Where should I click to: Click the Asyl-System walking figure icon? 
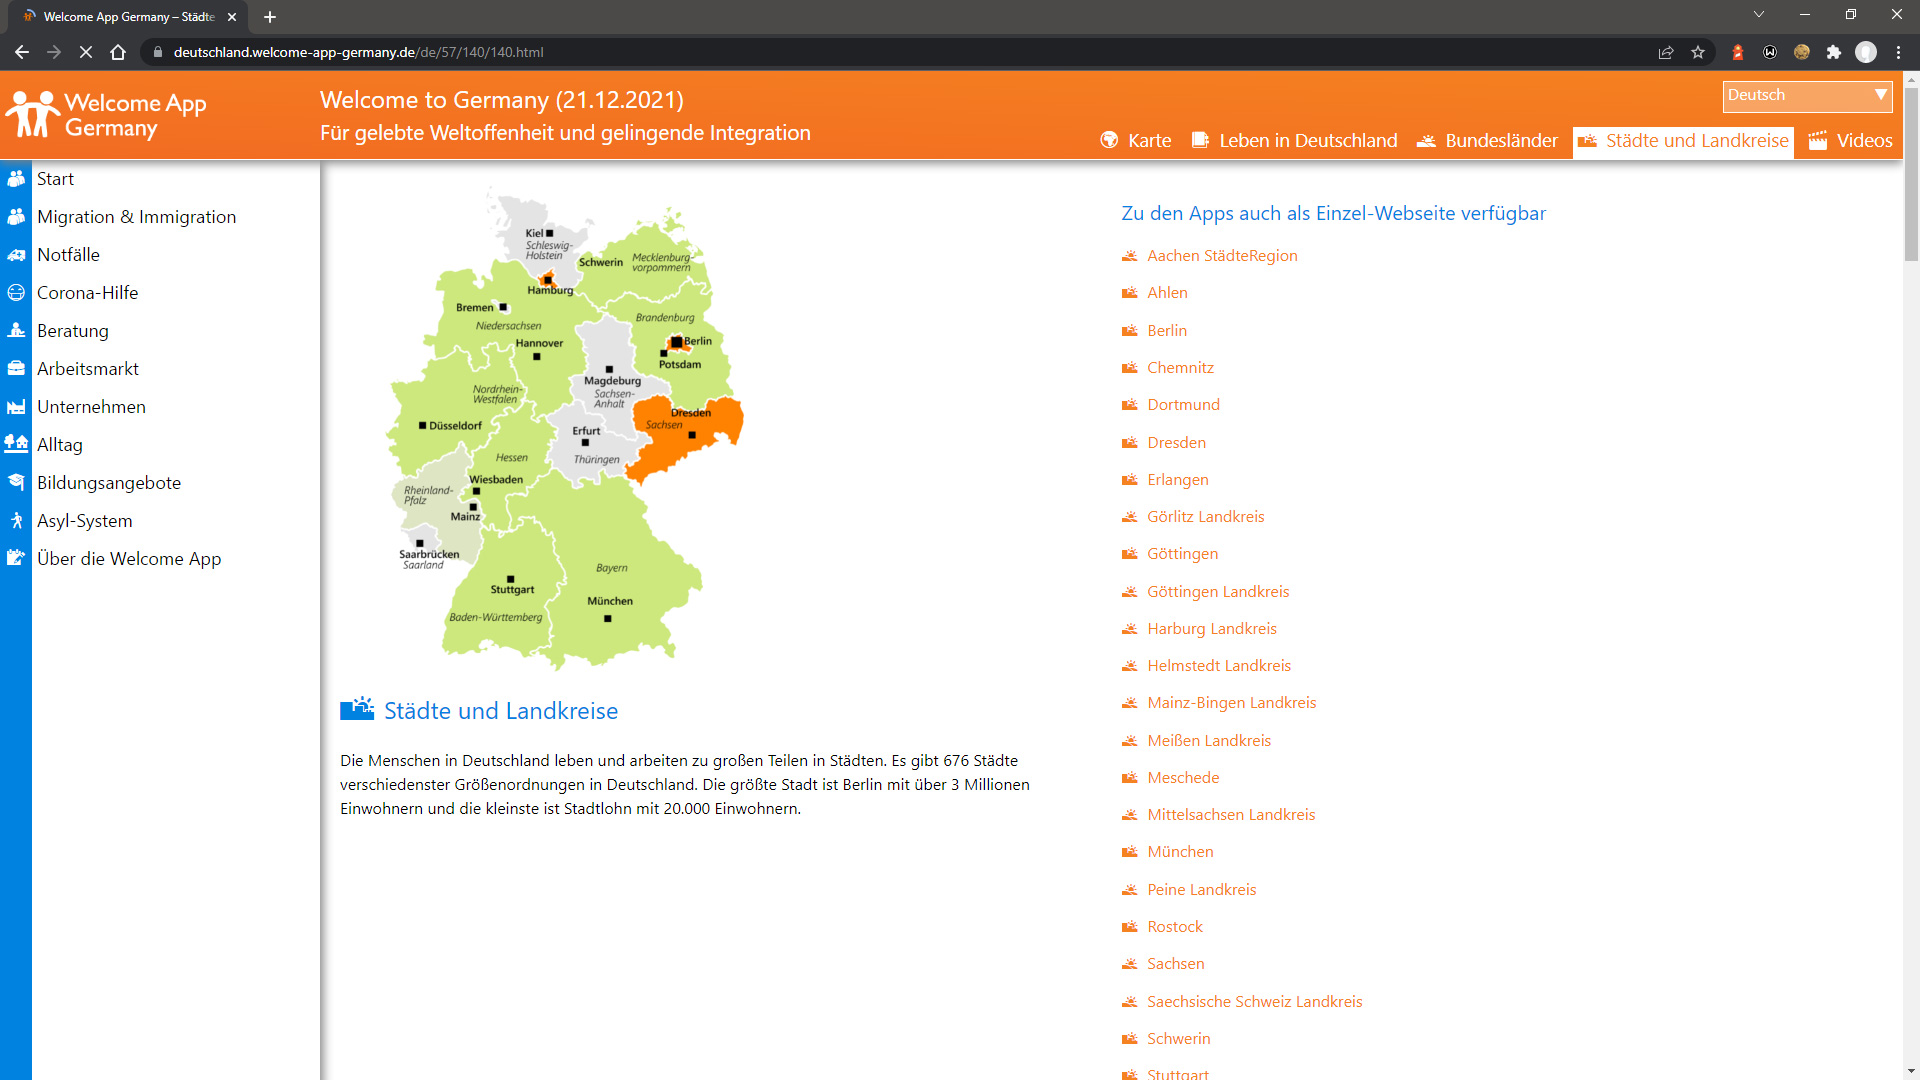click(x=16, y=521)
